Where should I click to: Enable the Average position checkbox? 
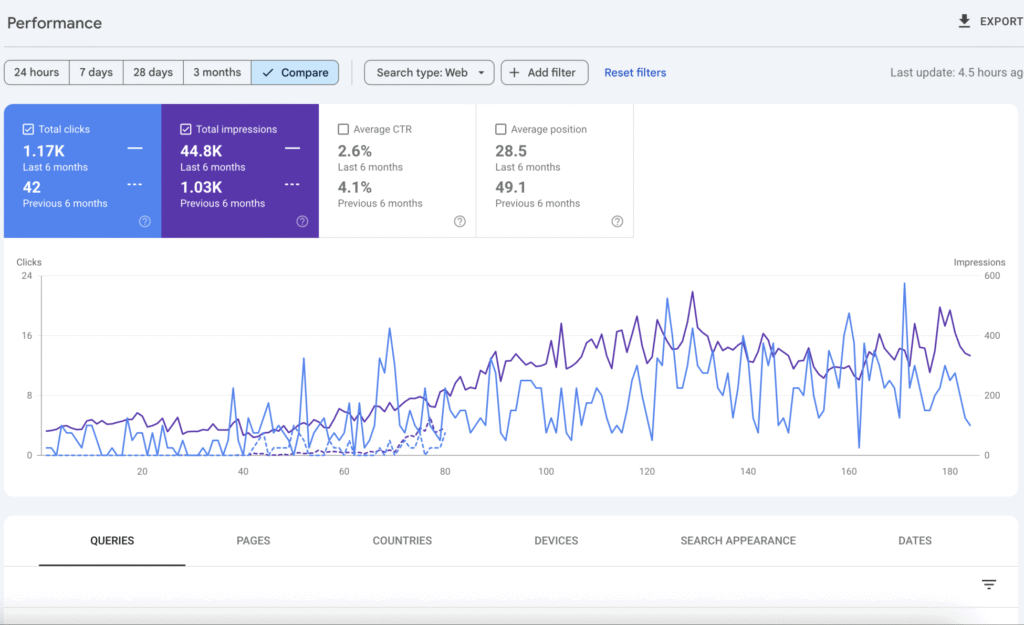pos(501,129)
